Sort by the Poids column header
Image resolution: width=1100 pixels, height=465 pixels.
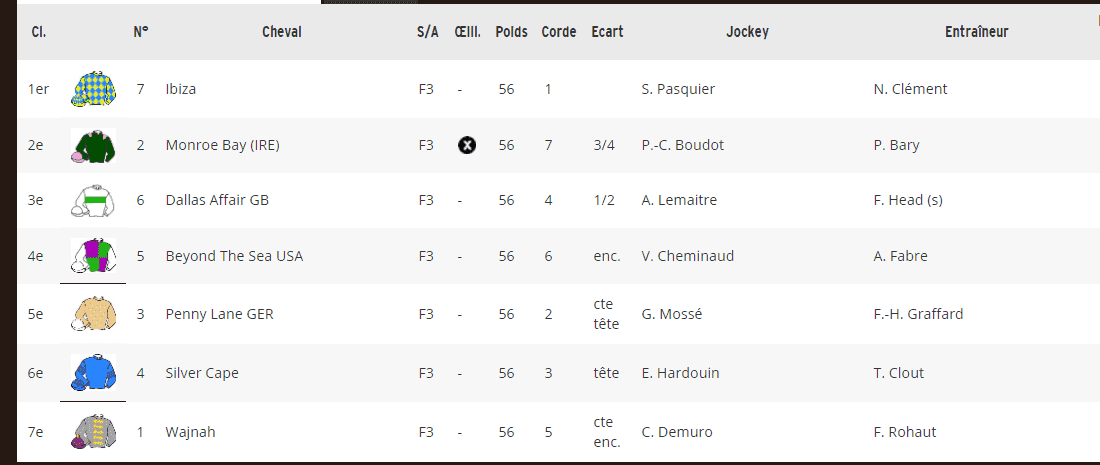pyautogui.click(x=512, y=32)
